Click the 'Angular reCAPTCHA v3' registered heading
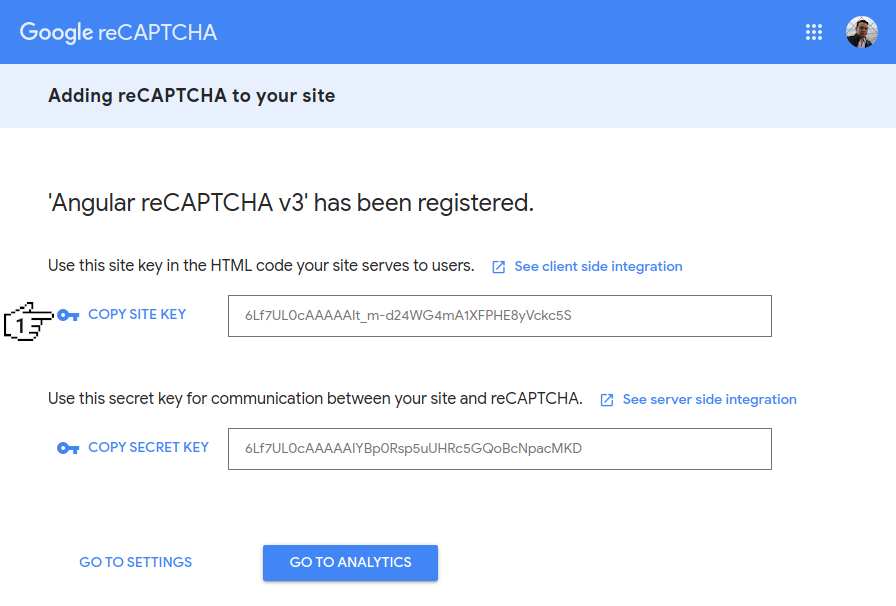 [290, 203]
